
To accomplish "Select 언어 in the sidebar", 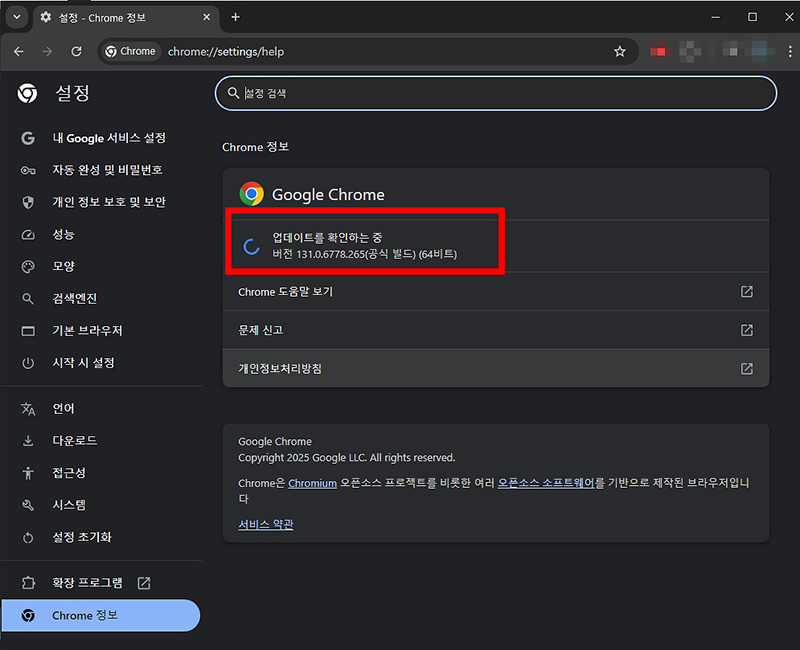I will [62, 408].
